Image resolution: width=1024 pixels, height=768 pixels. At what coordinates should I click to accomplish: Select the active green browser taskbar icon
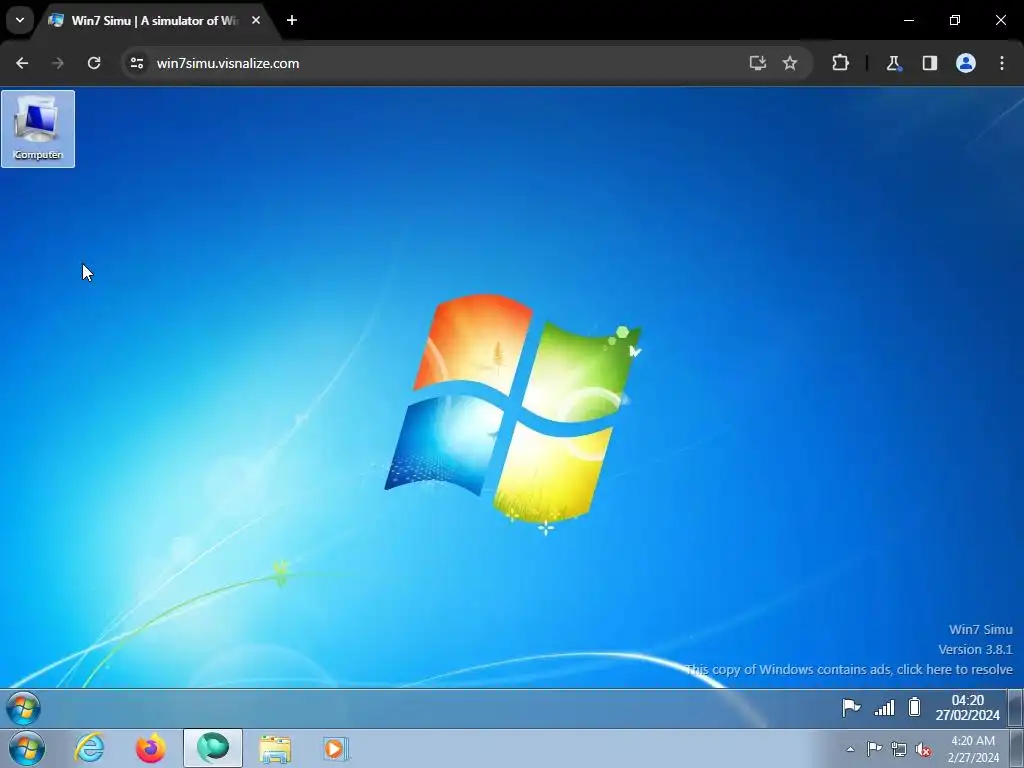213,748
